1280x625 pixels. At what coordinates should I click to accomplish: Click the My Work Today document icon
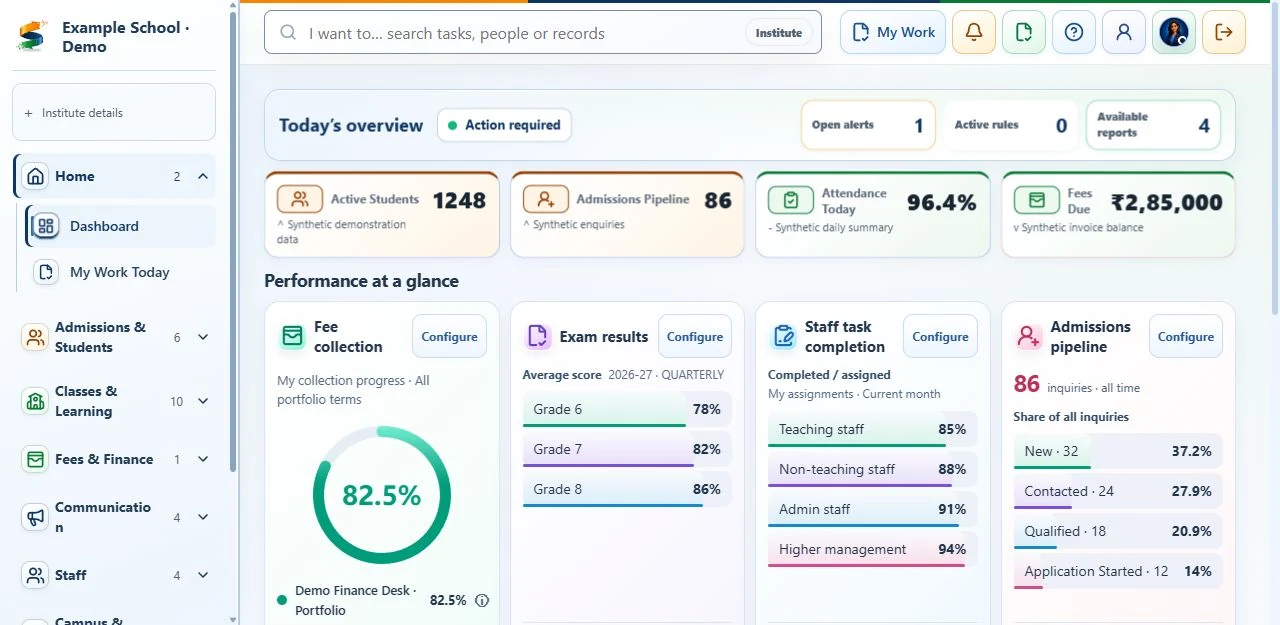tap(45, 272)
